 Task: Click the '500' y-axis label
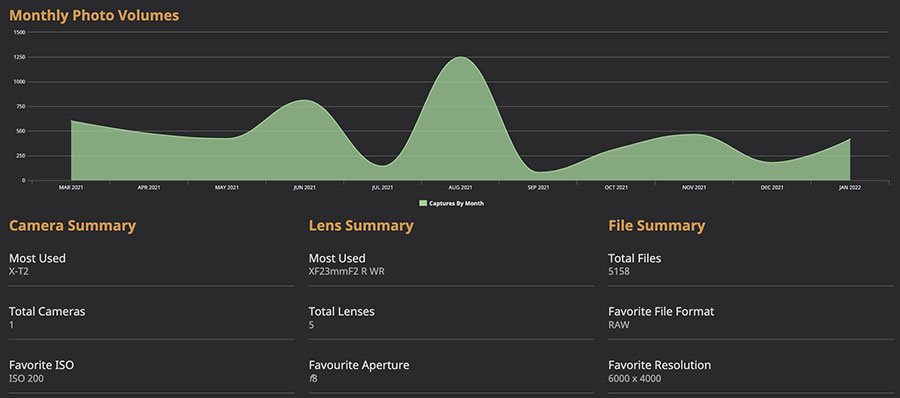21,131
